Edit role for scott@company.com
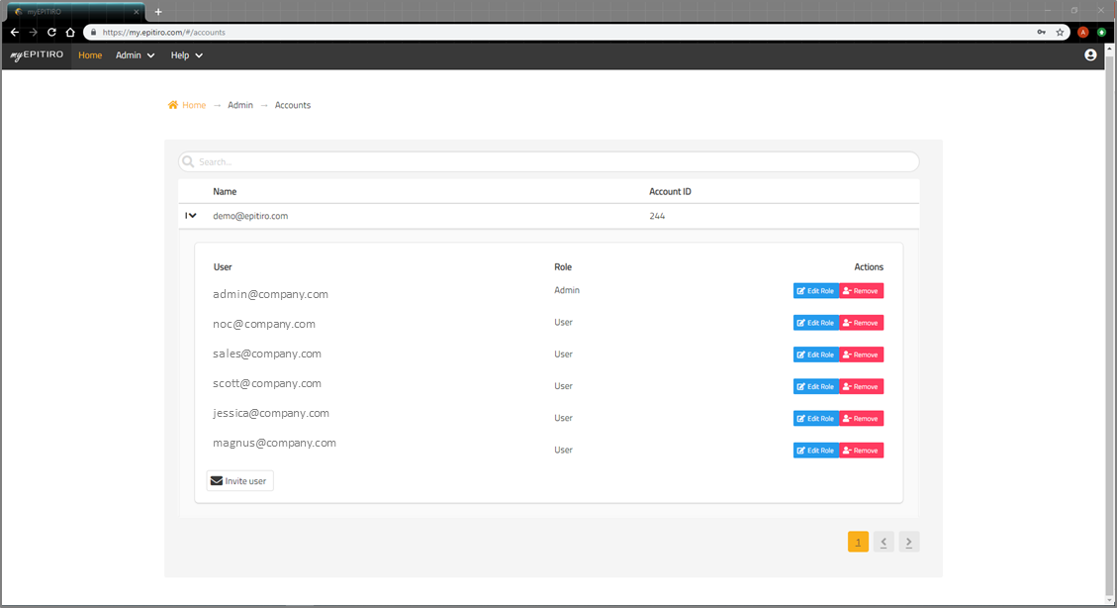1117x608 pixels. coord(816,387)
